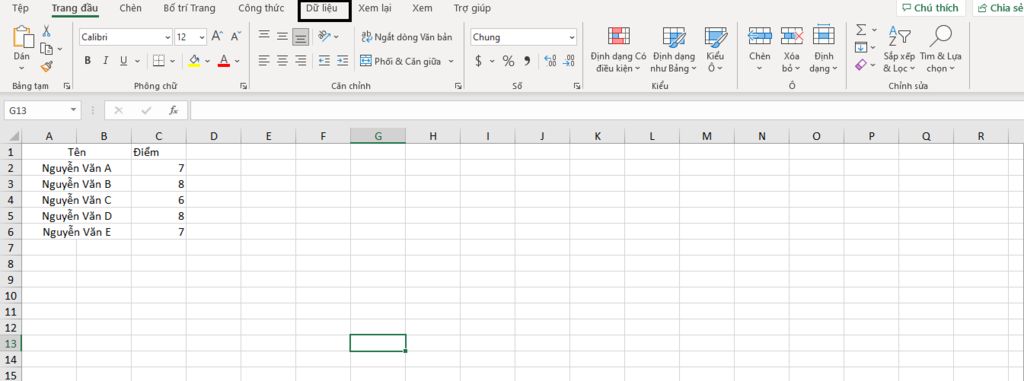Viewport: 1024px width, 381px height.
Task: Click the increase font size icon
Action: click(x=217, y=37)
